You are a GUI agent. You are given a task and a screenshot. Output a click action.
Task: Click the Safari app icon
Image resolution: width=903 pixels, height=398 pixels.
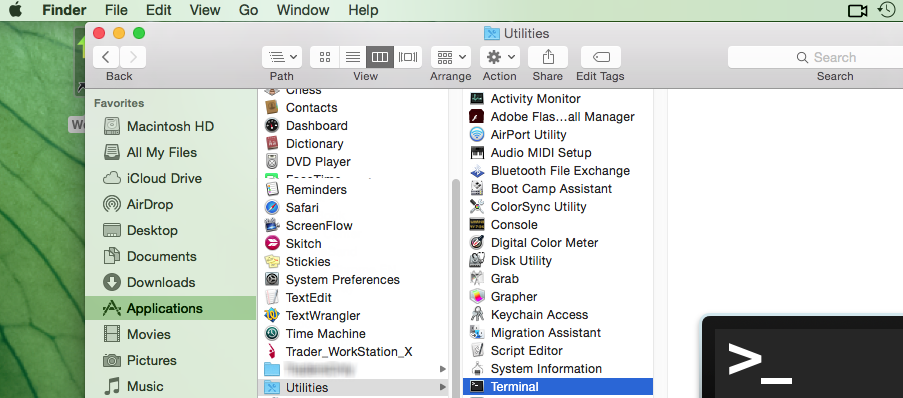272,207
